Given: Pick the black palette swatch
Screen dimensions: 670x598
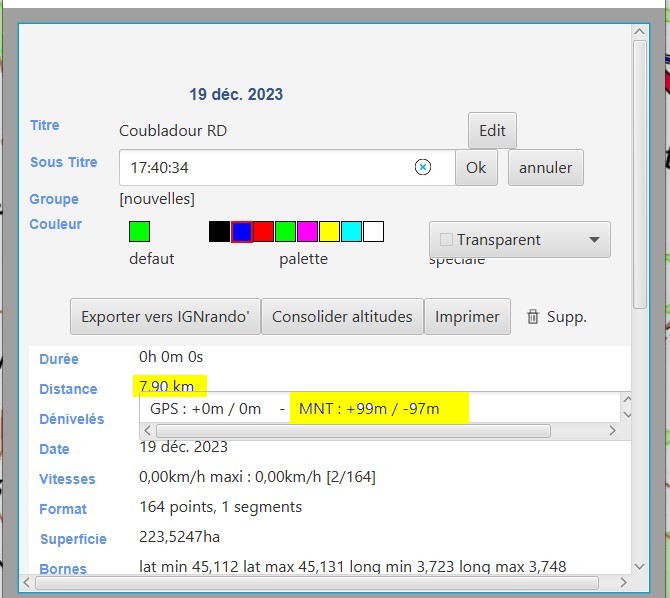Looking at the screenshot, I should [219, 232].
